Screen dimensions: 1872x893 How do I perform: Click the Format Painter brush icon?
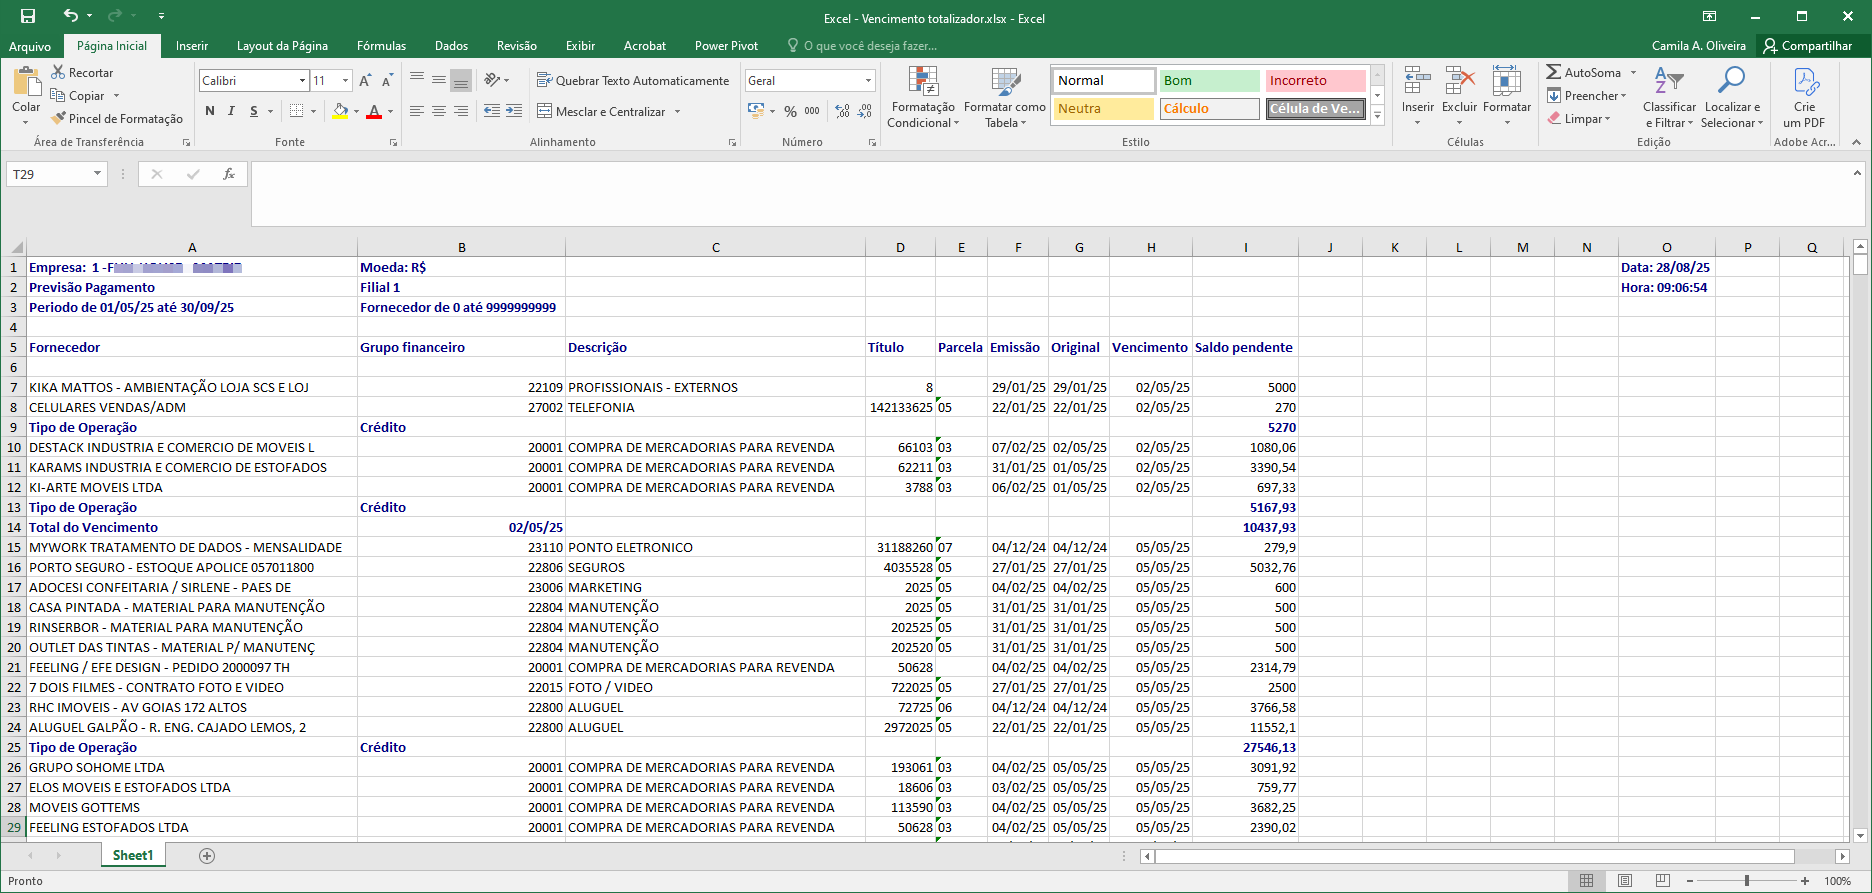(59, 118)
